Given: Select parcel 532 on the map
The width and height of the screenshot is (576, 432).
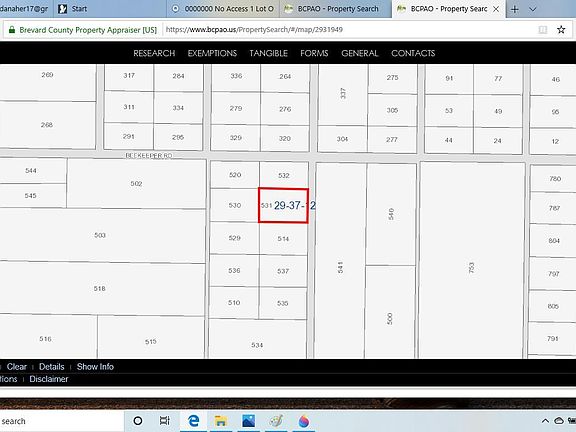Looking at the screenshot, I should tap(284, 175).
